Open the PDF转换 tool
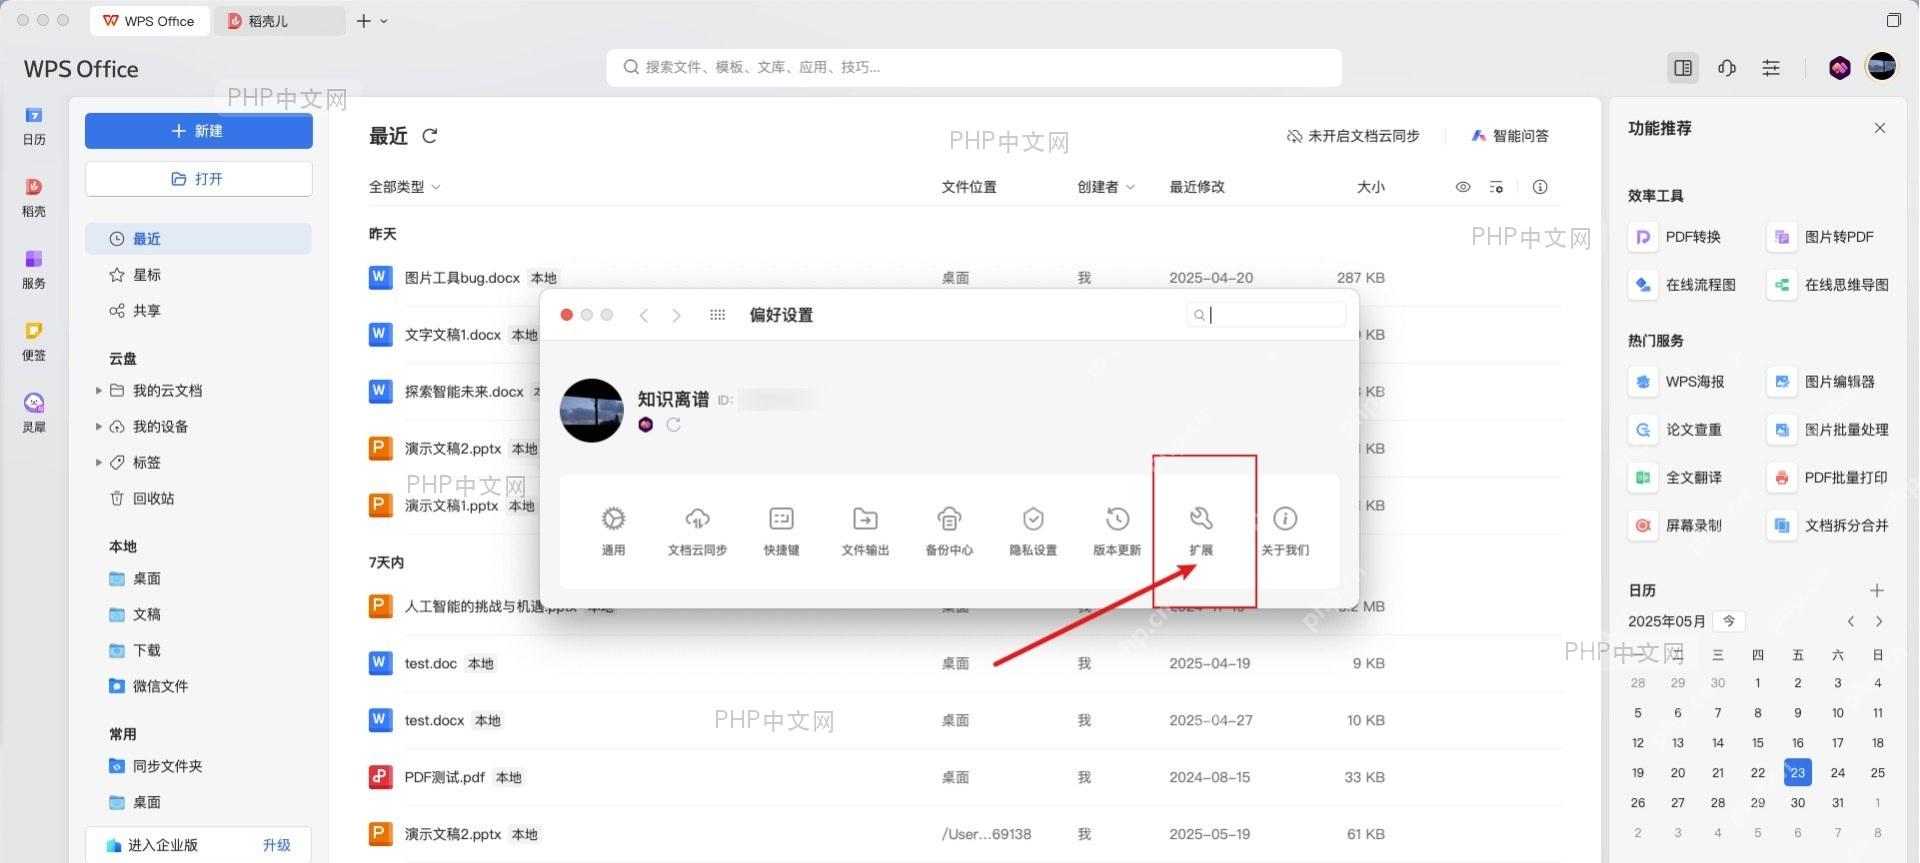Screen dimensions: 1920x863 [1676, 237]
